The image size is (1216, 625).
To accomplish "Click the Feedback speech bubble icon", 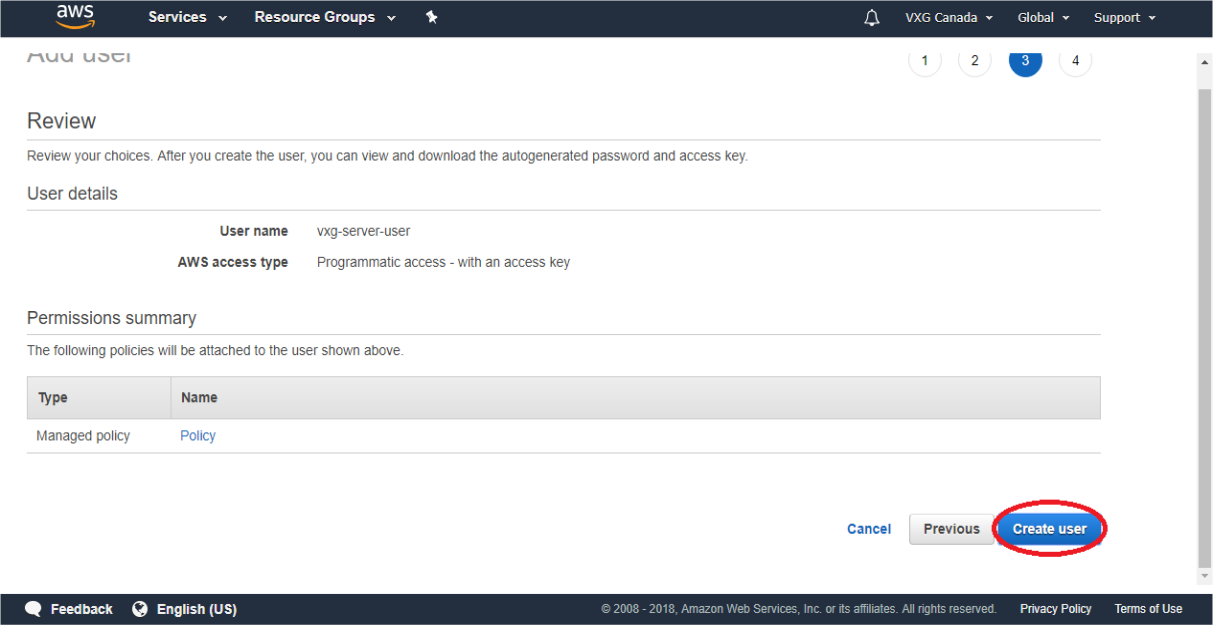I will tap(34, 609).
